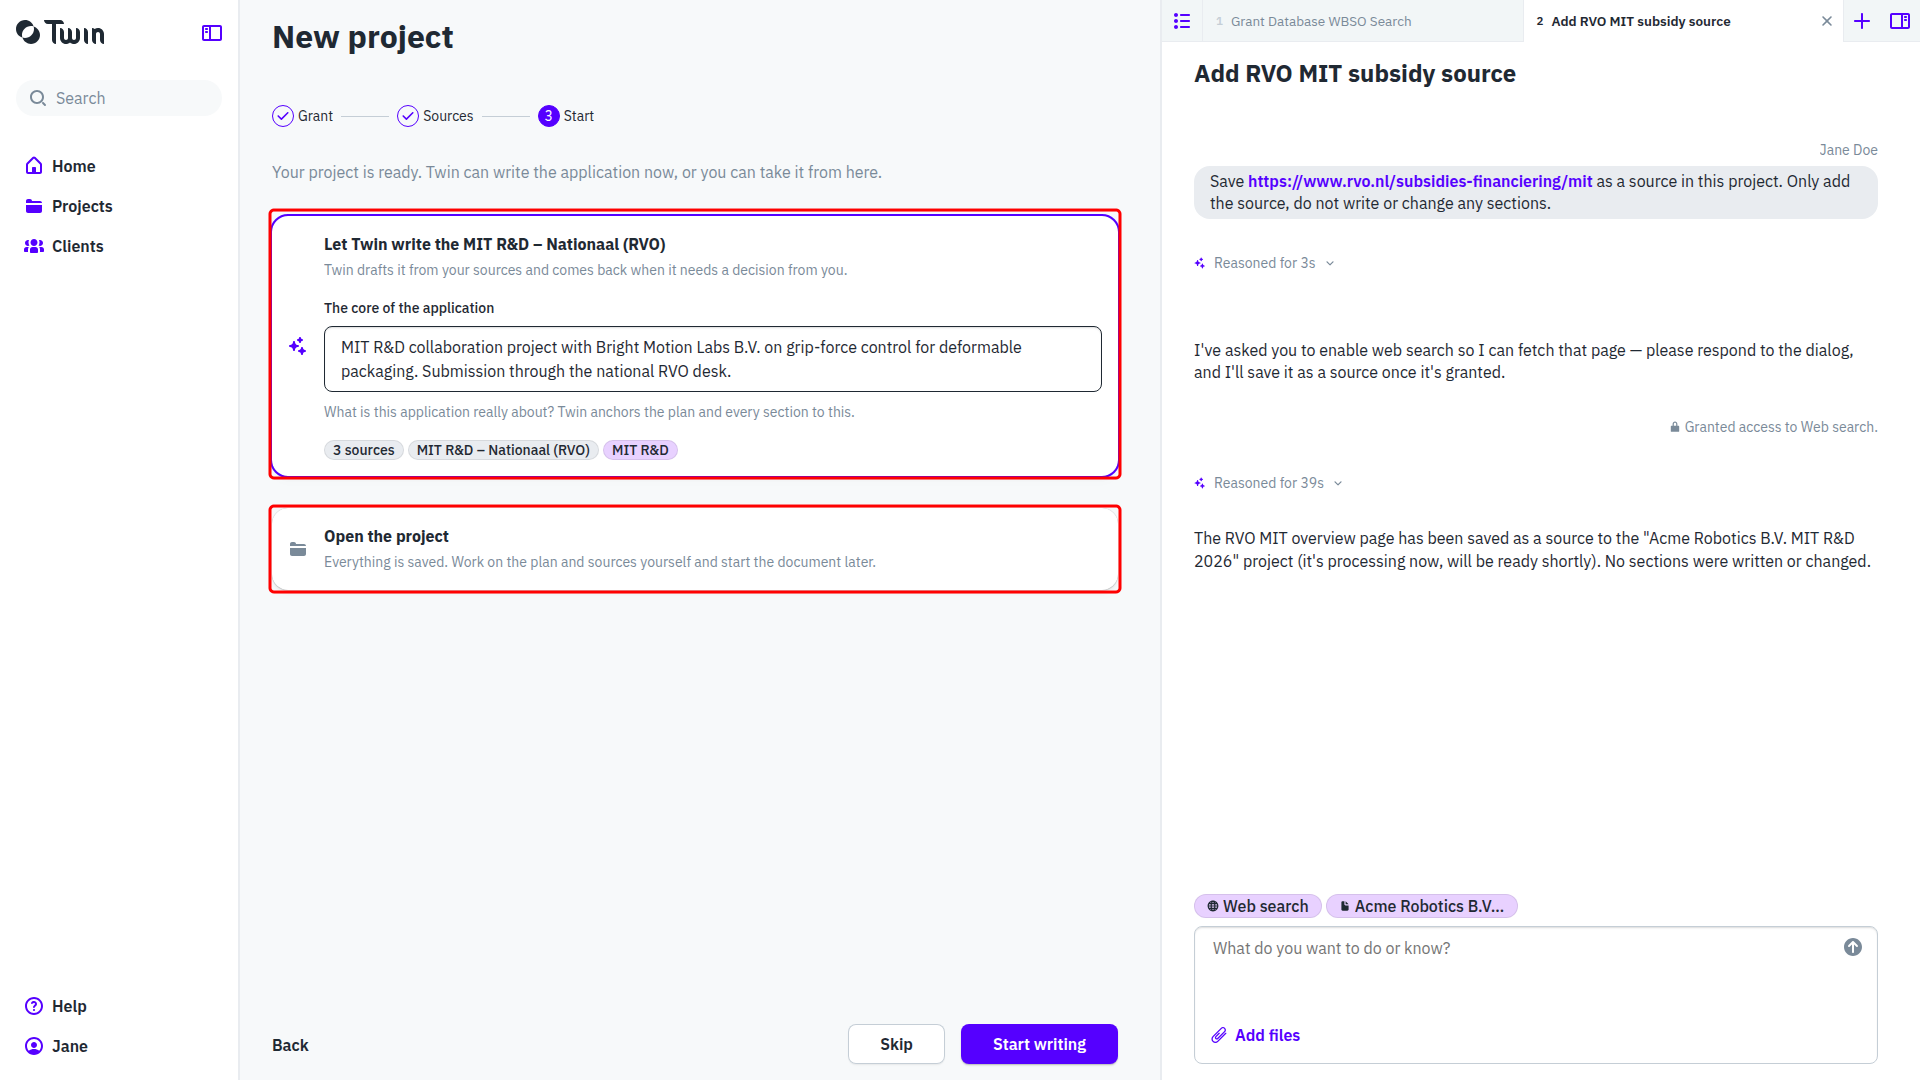This screenshot has width=1920, height=1080.
Task: Click the Start writing button
Action: tap(1039, 1044)
